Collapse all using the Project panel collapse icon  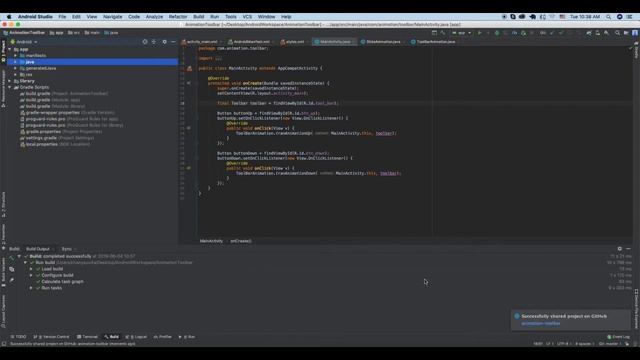coord(154,42)
